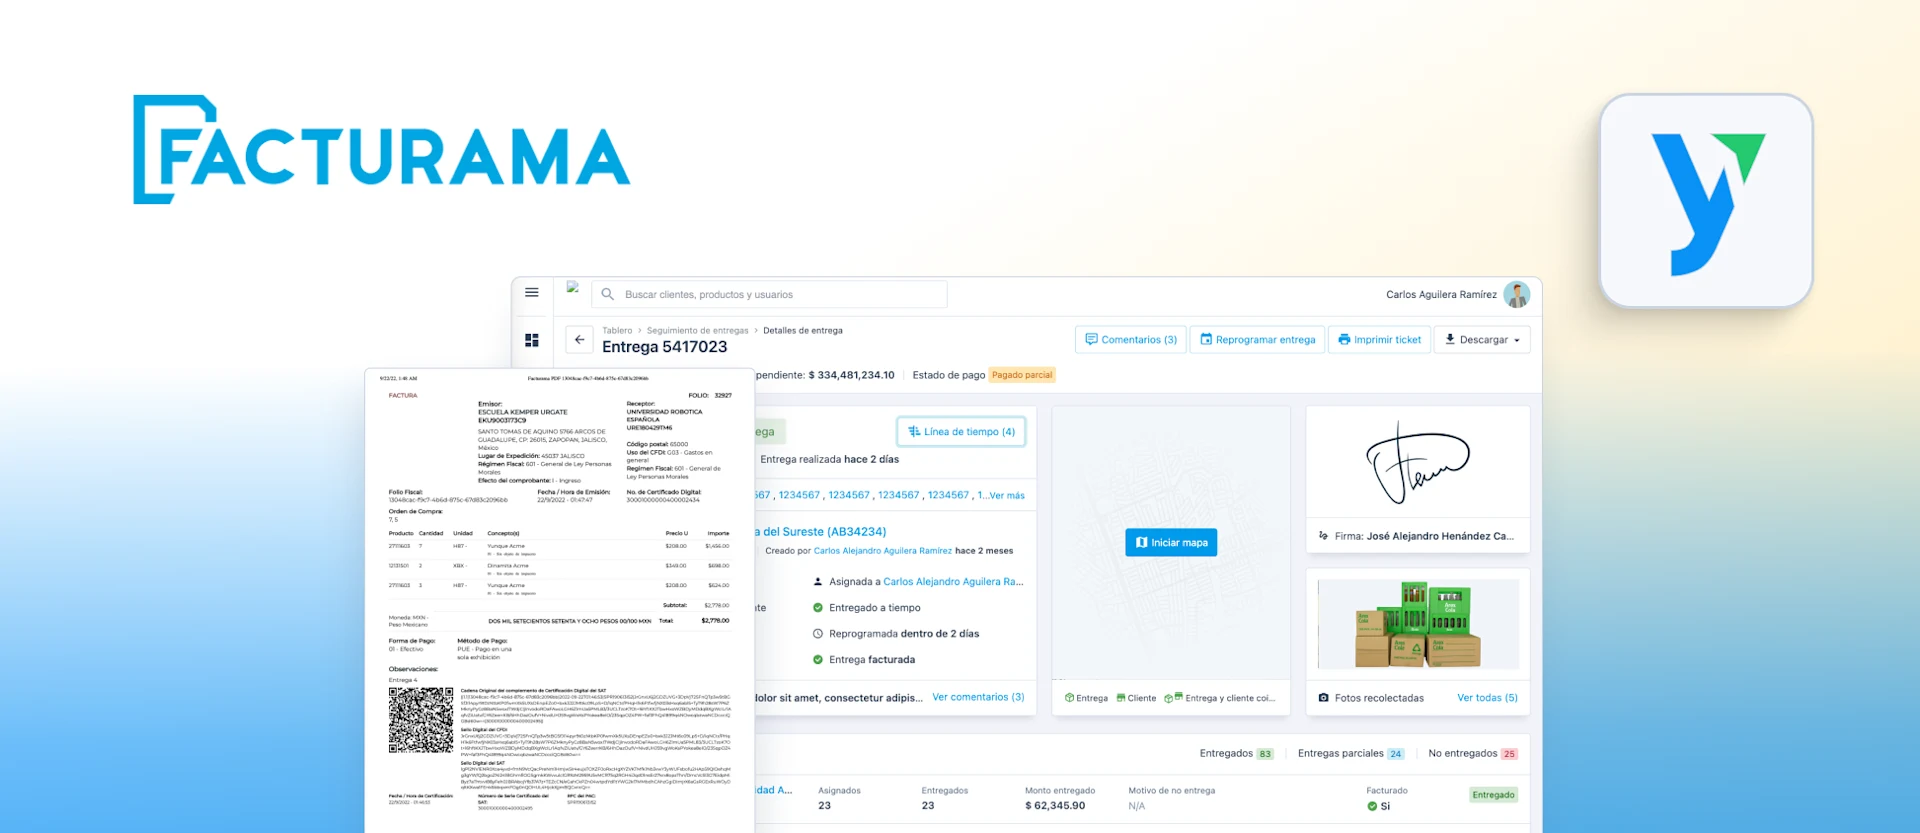Viewport: 1920px width, 833px height.
Task: Open the hamburger navigation menu
Action: coord(532,293)
